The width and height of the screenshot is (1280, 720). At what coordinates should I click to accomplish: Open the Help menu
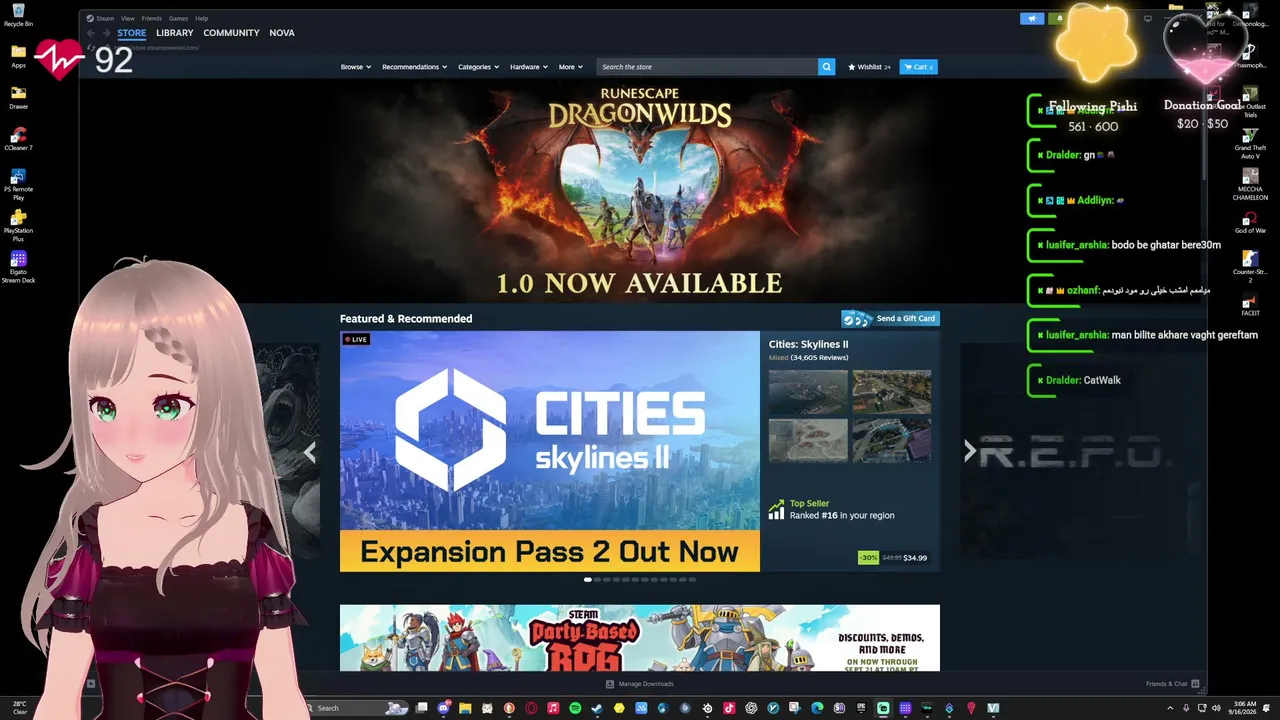201,18
